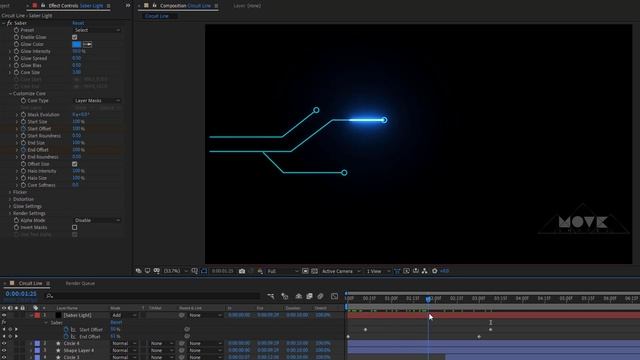
Task: Open the Saber Light blending mode Add dropdown
Action: click(x=124, y=316)
